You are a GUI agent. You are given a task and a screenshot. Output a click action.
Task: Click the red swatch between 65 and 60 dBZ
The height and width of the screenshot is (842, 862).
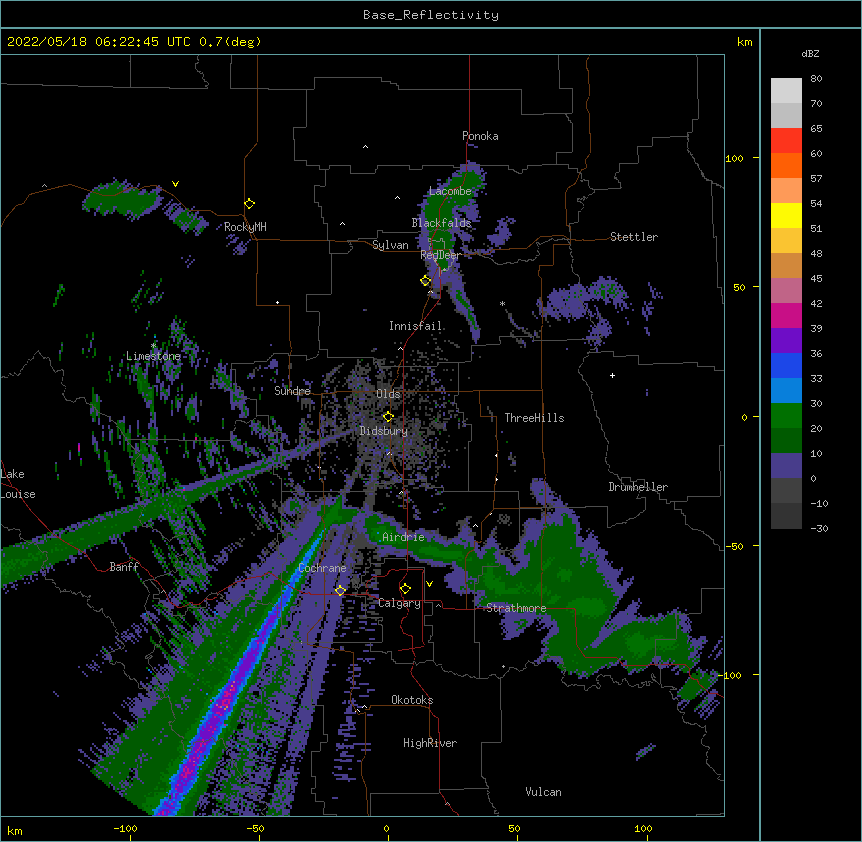click(x=786, y=141)
